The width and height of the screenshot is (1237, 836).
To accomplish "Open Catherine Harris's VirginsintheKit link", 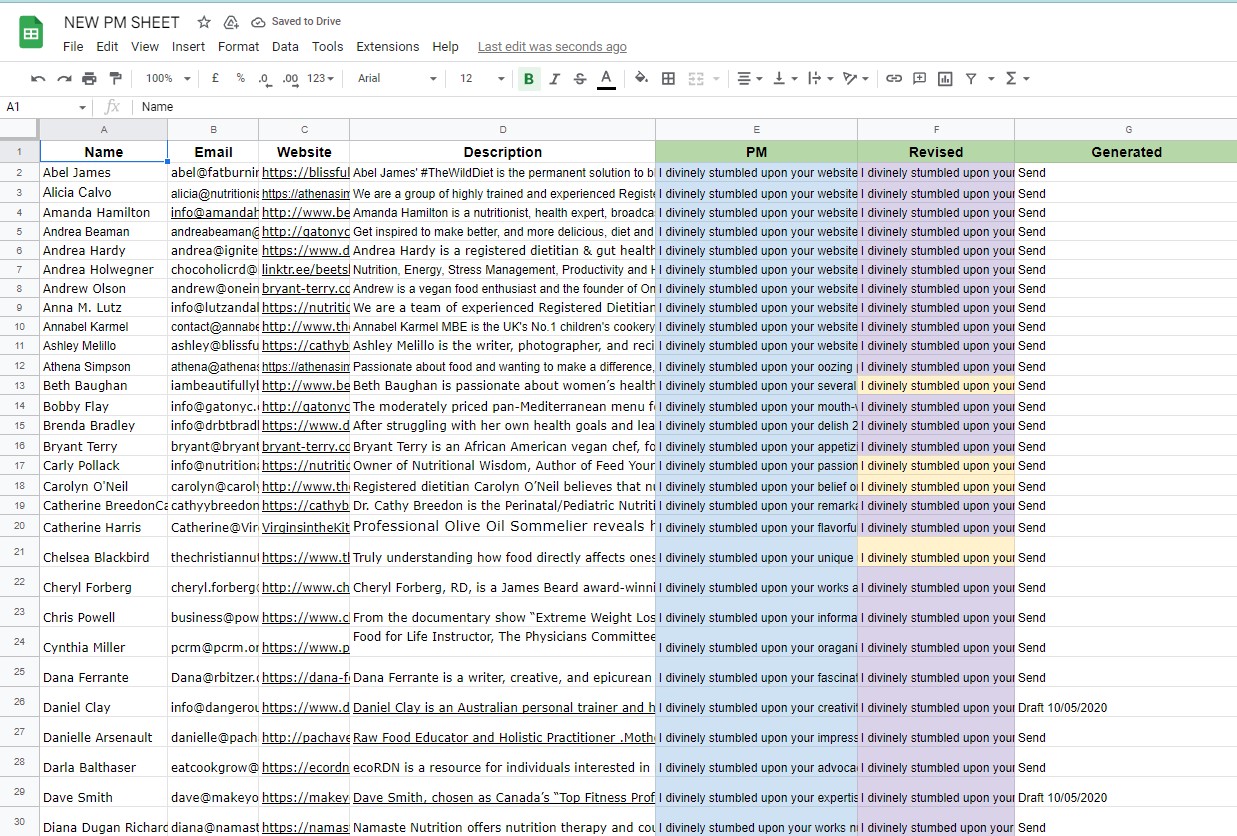I will click(306, 527).
